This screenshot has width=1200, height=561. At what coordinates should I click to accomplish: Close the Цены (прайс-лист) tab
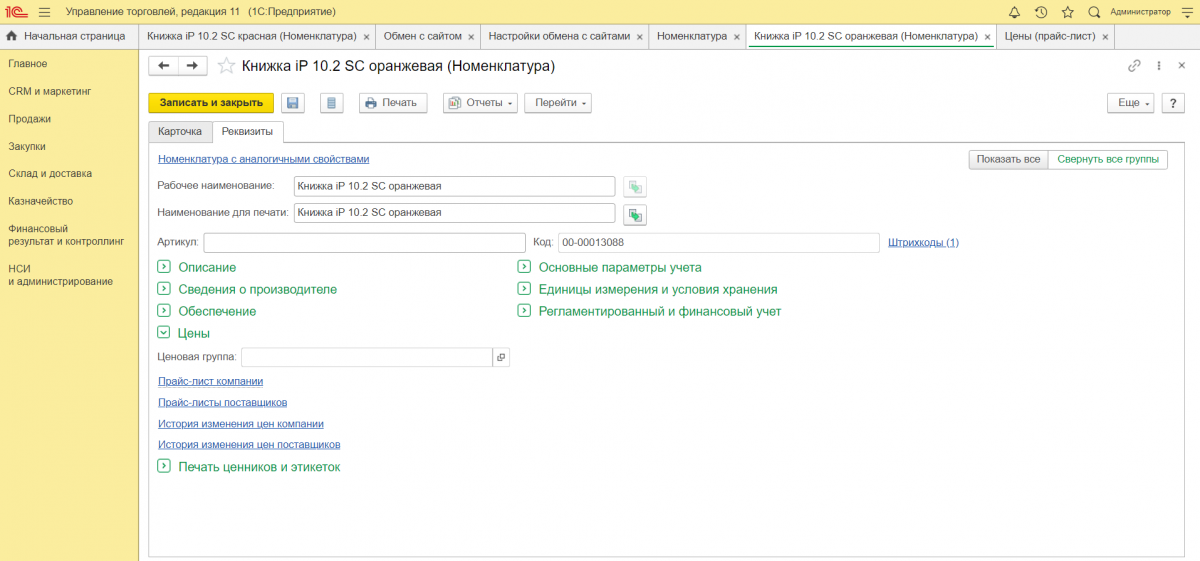pos(1105,36)
